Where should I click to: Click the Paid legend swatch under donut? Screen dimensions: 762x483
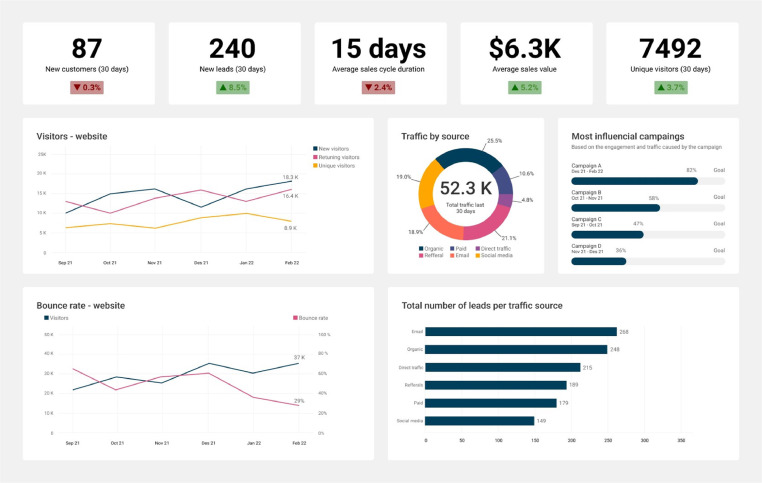click(x=452, y=249)
